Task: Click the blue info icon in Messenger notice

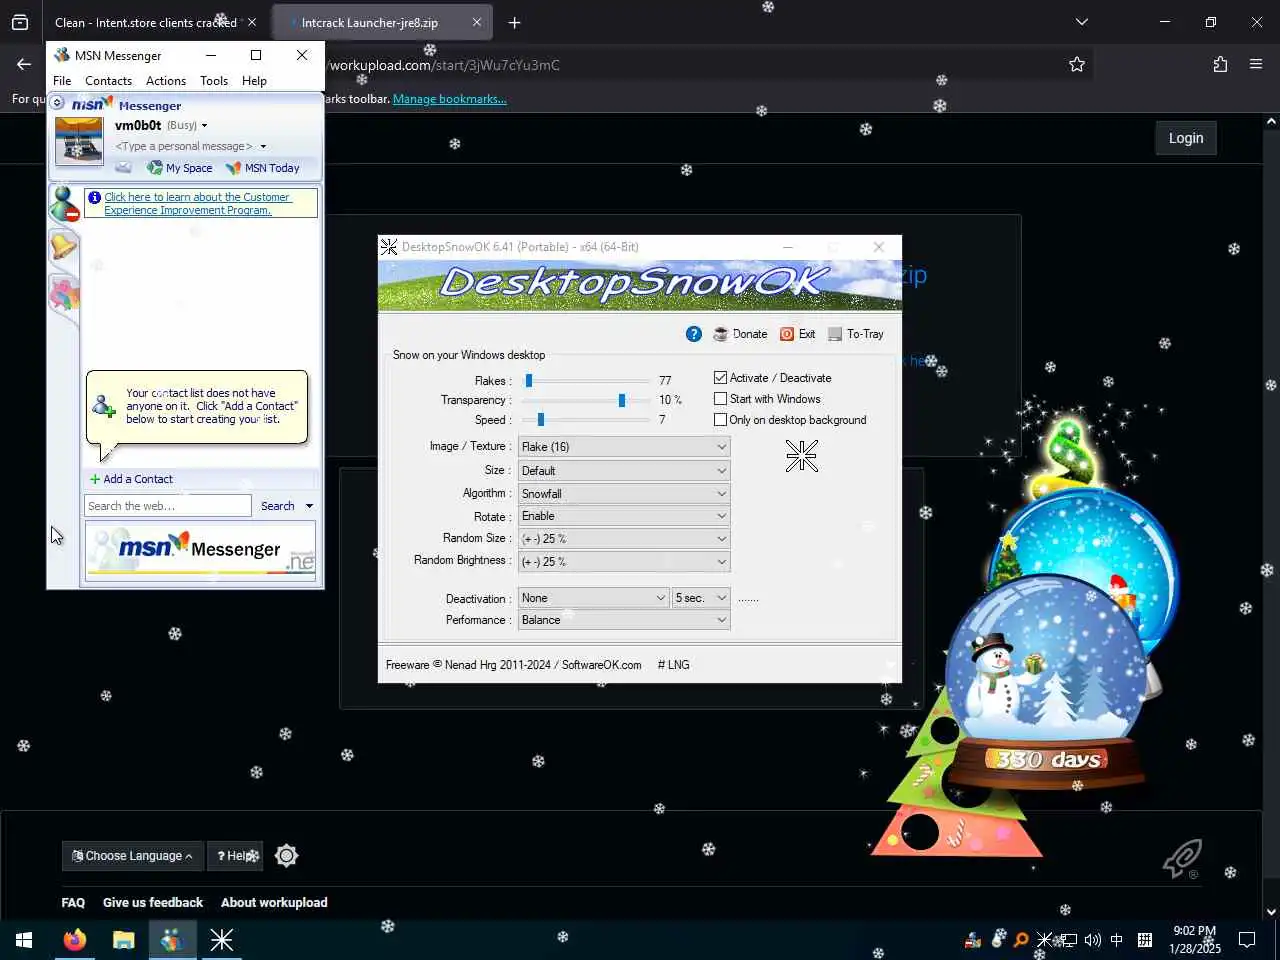Action: click(x=94, y=197)
